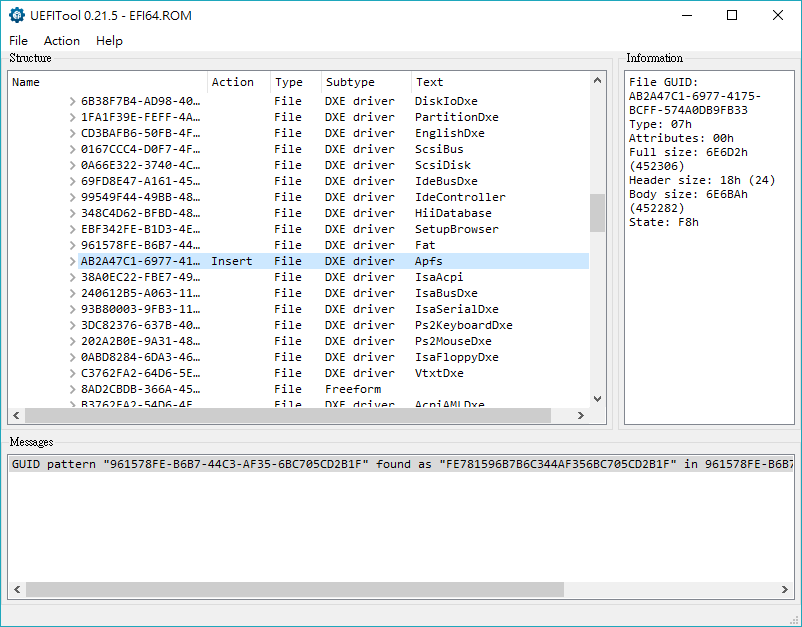Expand the IsaAcpi tree row
Screen dimensions: 802x627
click(73, 277)
